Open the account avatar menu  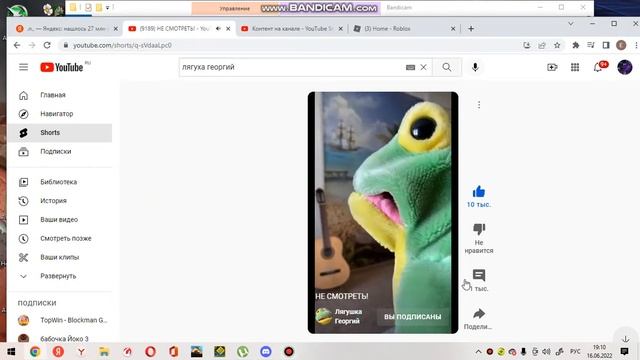624,67
